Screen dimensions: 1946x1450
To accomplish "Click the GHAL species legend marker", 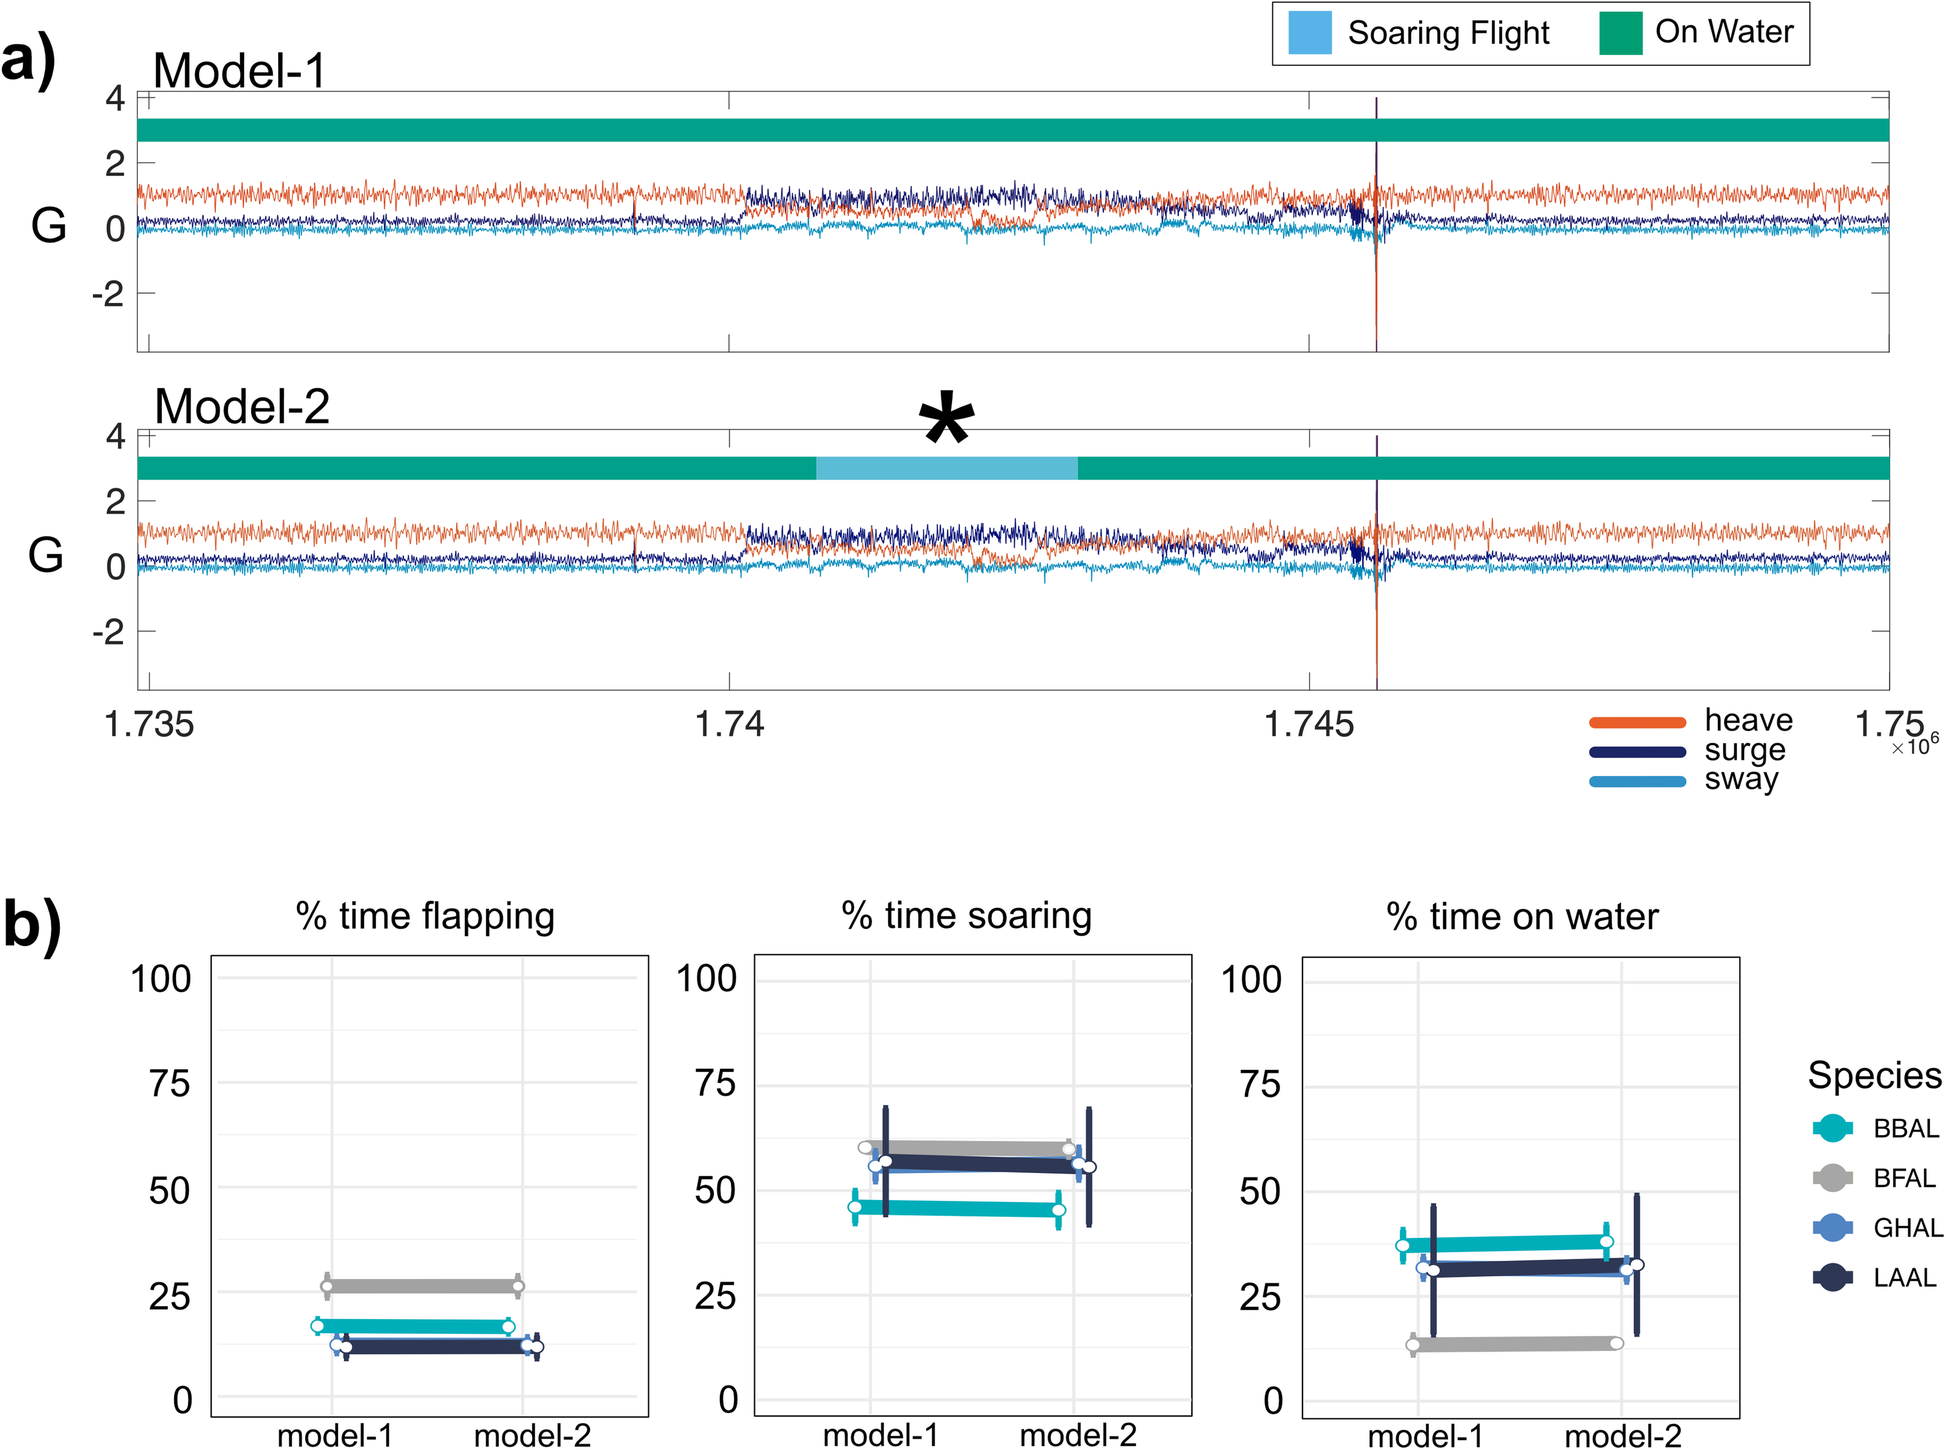I will pyautogui.click(x=1832, y=1227).
